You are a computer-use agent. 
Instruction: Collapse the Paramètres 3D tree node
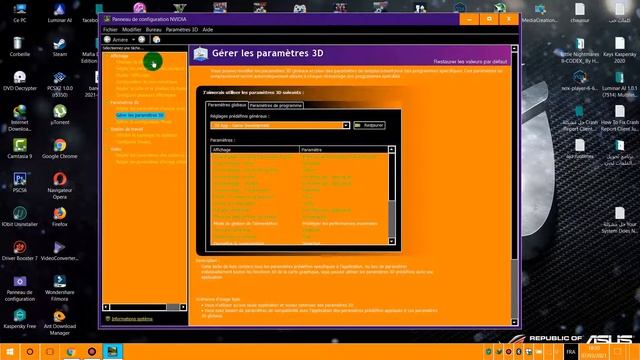[x=107, y=102]
